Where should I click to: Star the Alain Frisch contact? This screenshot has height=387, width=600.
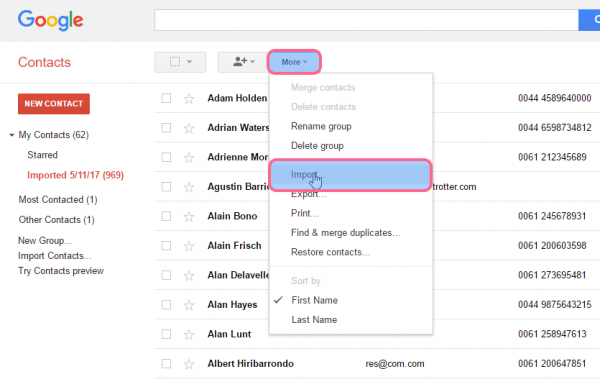pyautogui.click(x=189, y=246)
